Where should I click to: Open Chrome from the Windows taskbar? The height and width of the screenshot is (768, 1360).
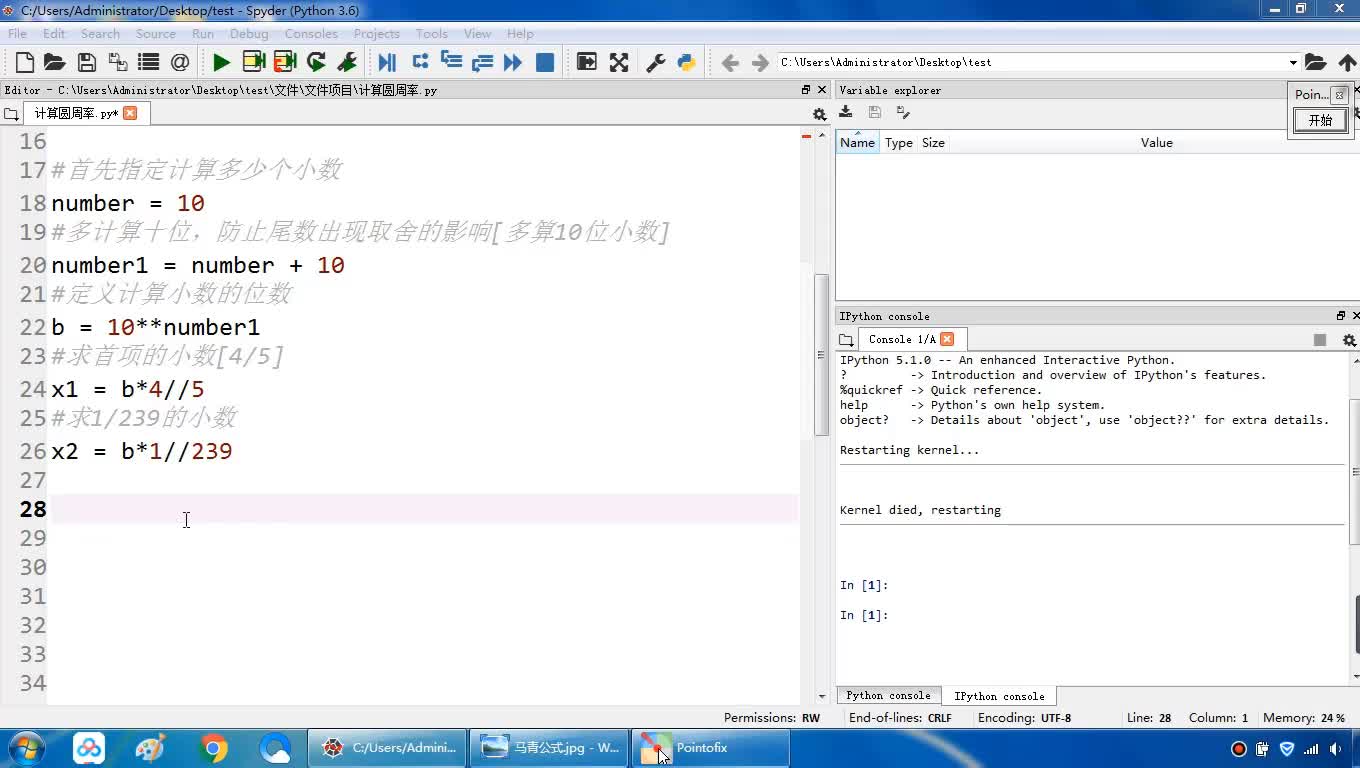click(x=213, y=748)
